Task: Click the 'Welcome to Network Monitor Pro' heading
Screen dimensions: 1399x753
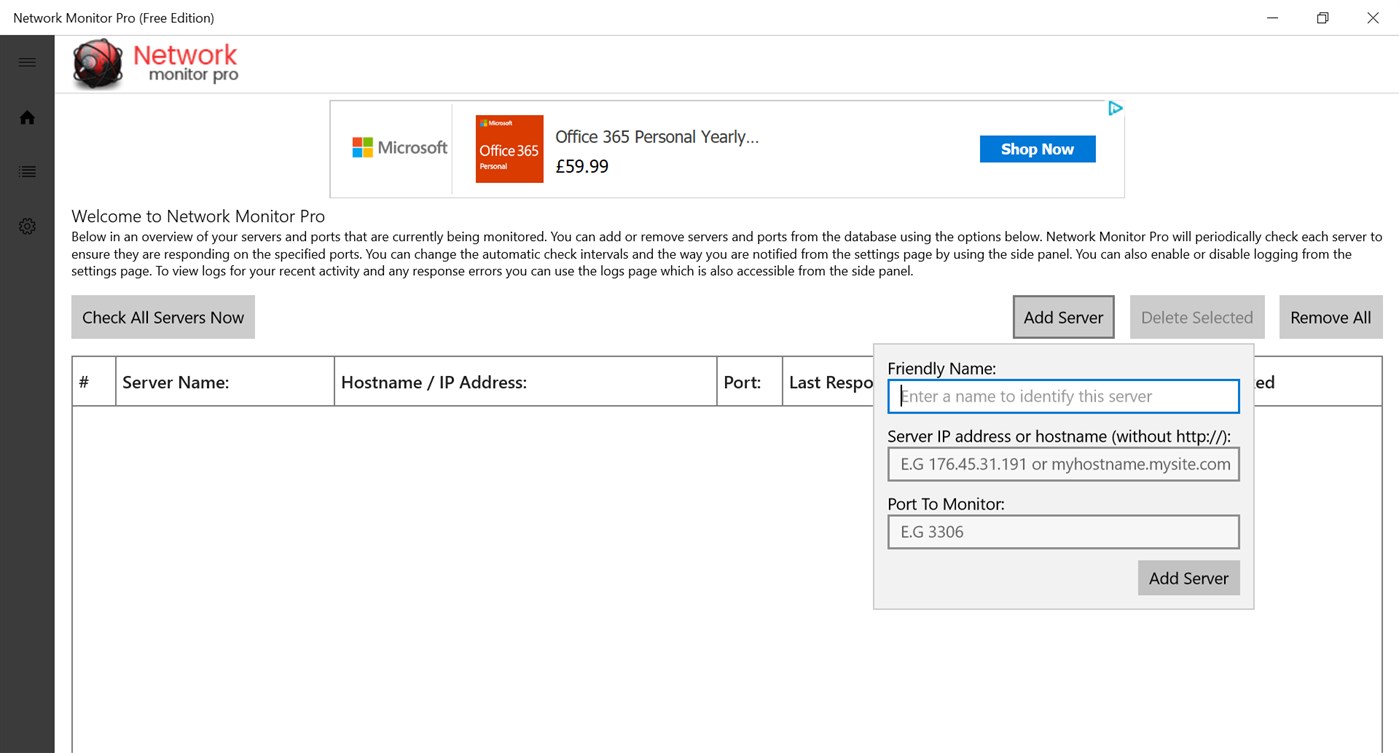Action: [198, 216]
